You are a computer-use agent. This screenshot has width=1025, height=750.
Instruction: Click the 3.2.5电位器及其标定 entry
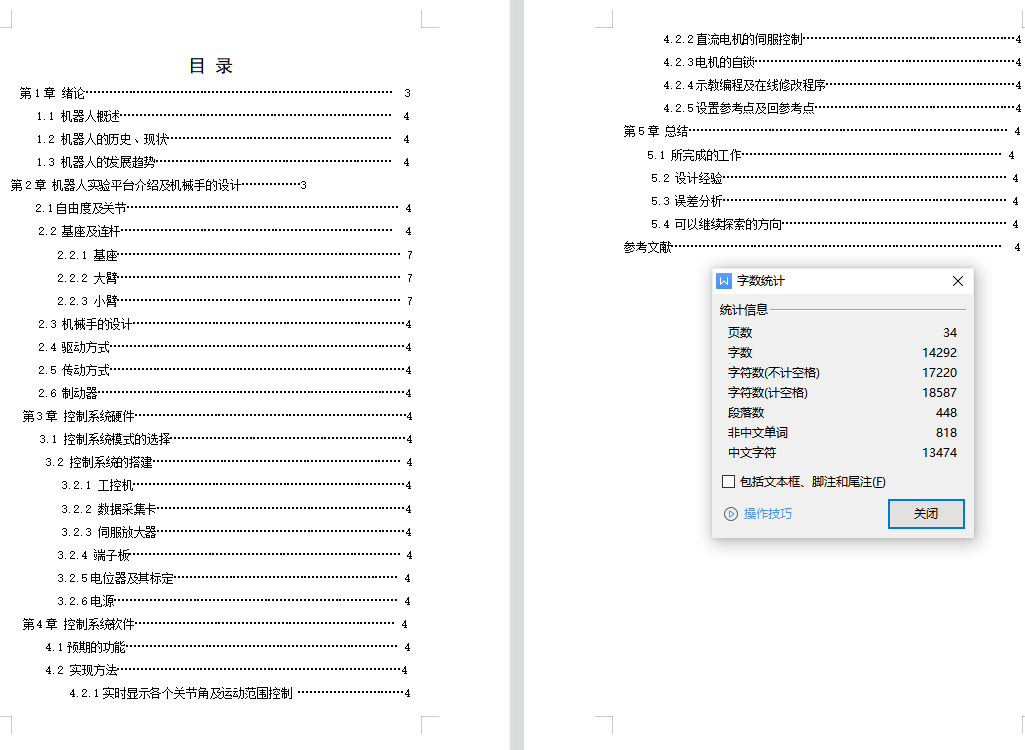(234, 578)
